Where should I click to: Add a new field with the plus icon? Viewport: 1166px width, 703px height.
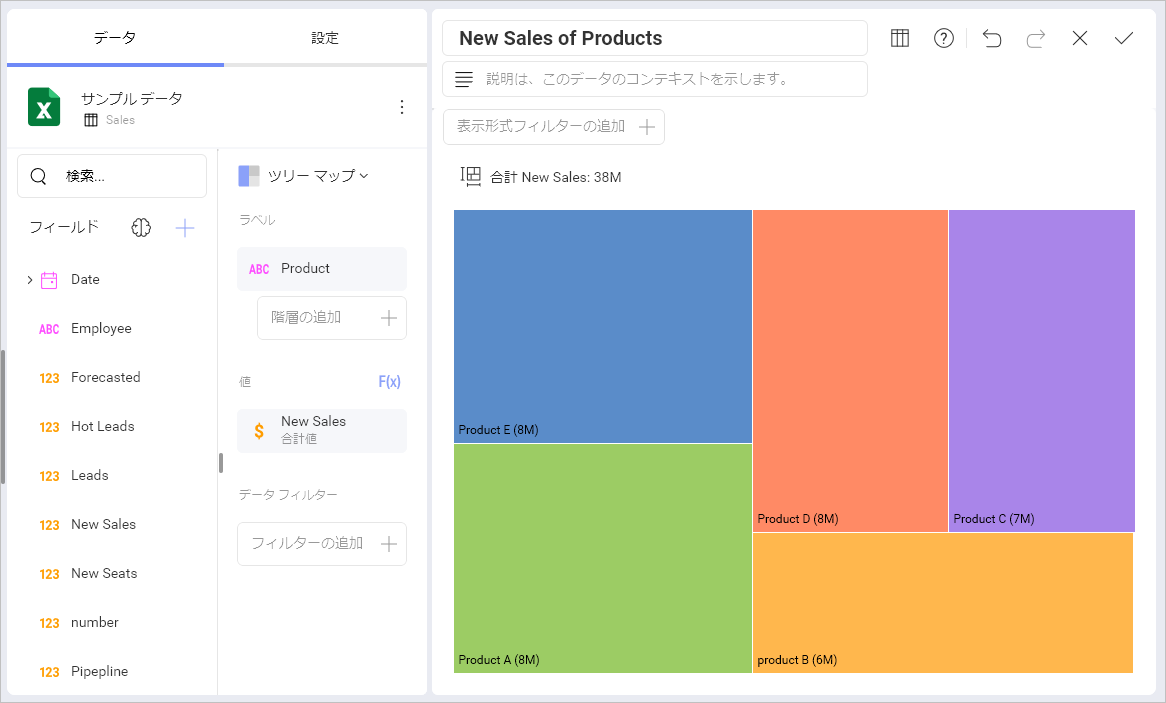pyautogui.click(x=184, y=228)
